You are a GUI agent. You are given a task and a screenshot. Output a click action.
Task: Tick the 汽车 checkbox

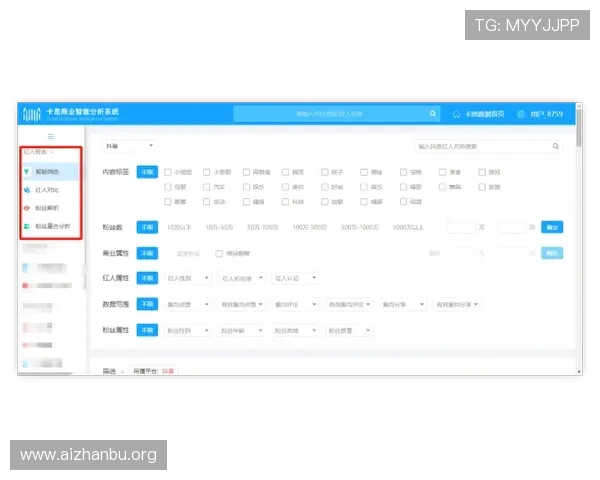[x=207, y=187]
